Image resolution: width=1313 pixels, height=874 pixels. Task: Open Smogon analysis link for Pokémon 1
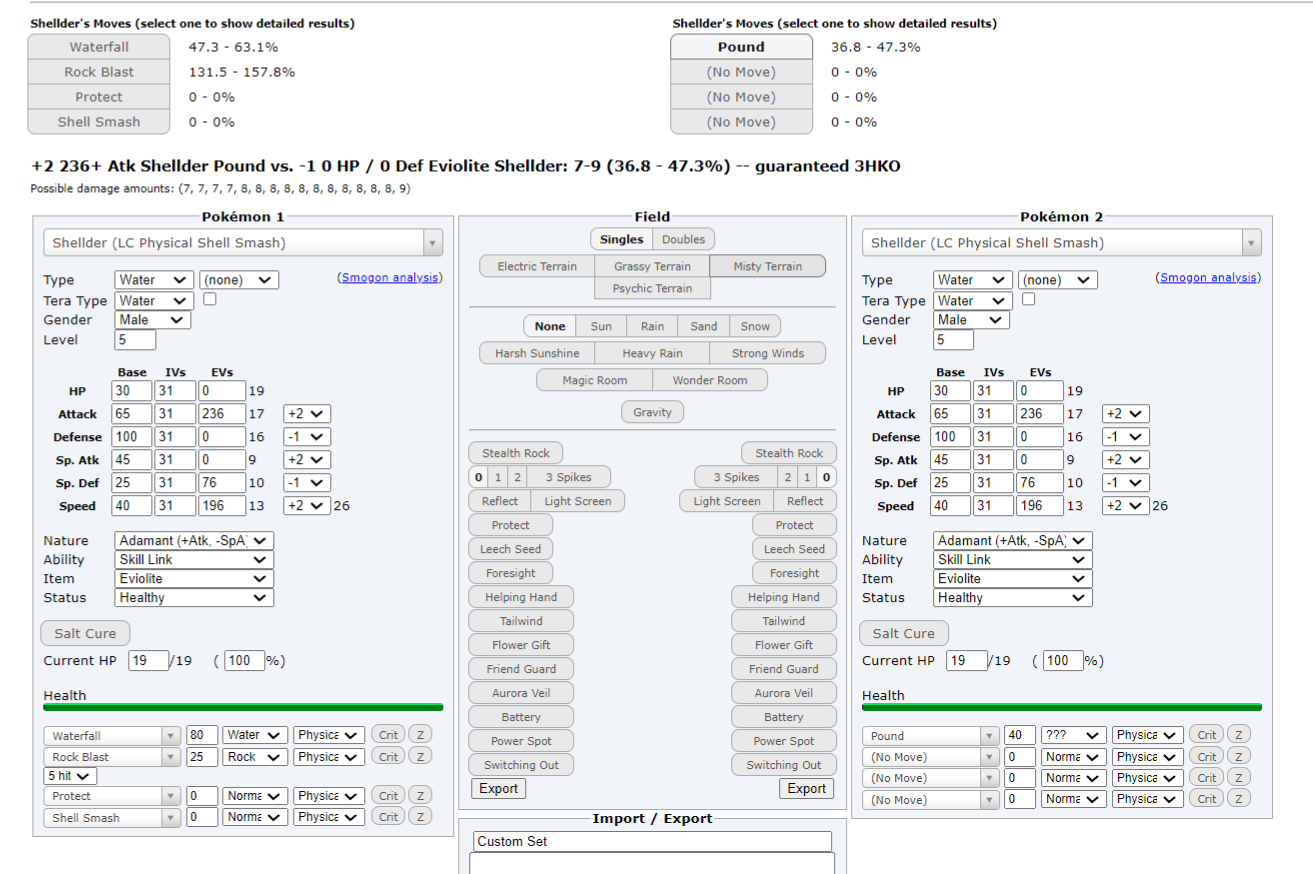click(390, 278)
